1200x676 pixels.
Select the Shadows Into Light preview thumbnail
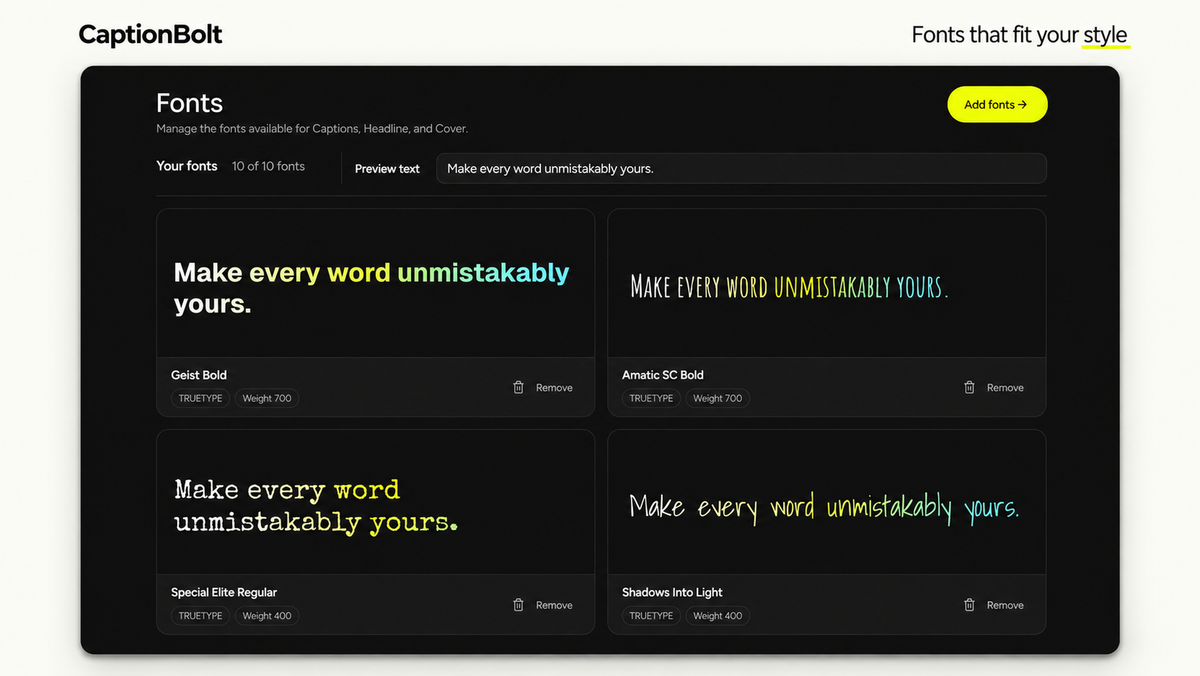[x=827, y=502]
